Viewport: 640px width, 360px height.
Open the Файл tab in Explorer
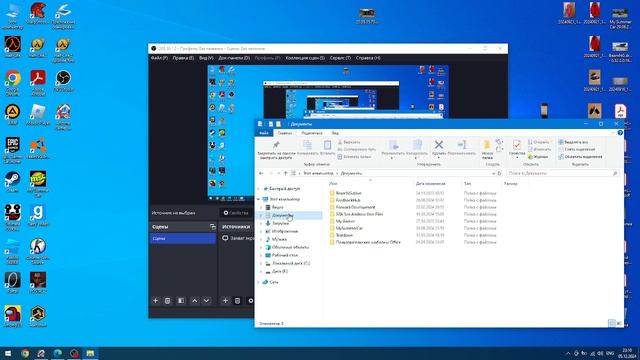pos(264,133)
